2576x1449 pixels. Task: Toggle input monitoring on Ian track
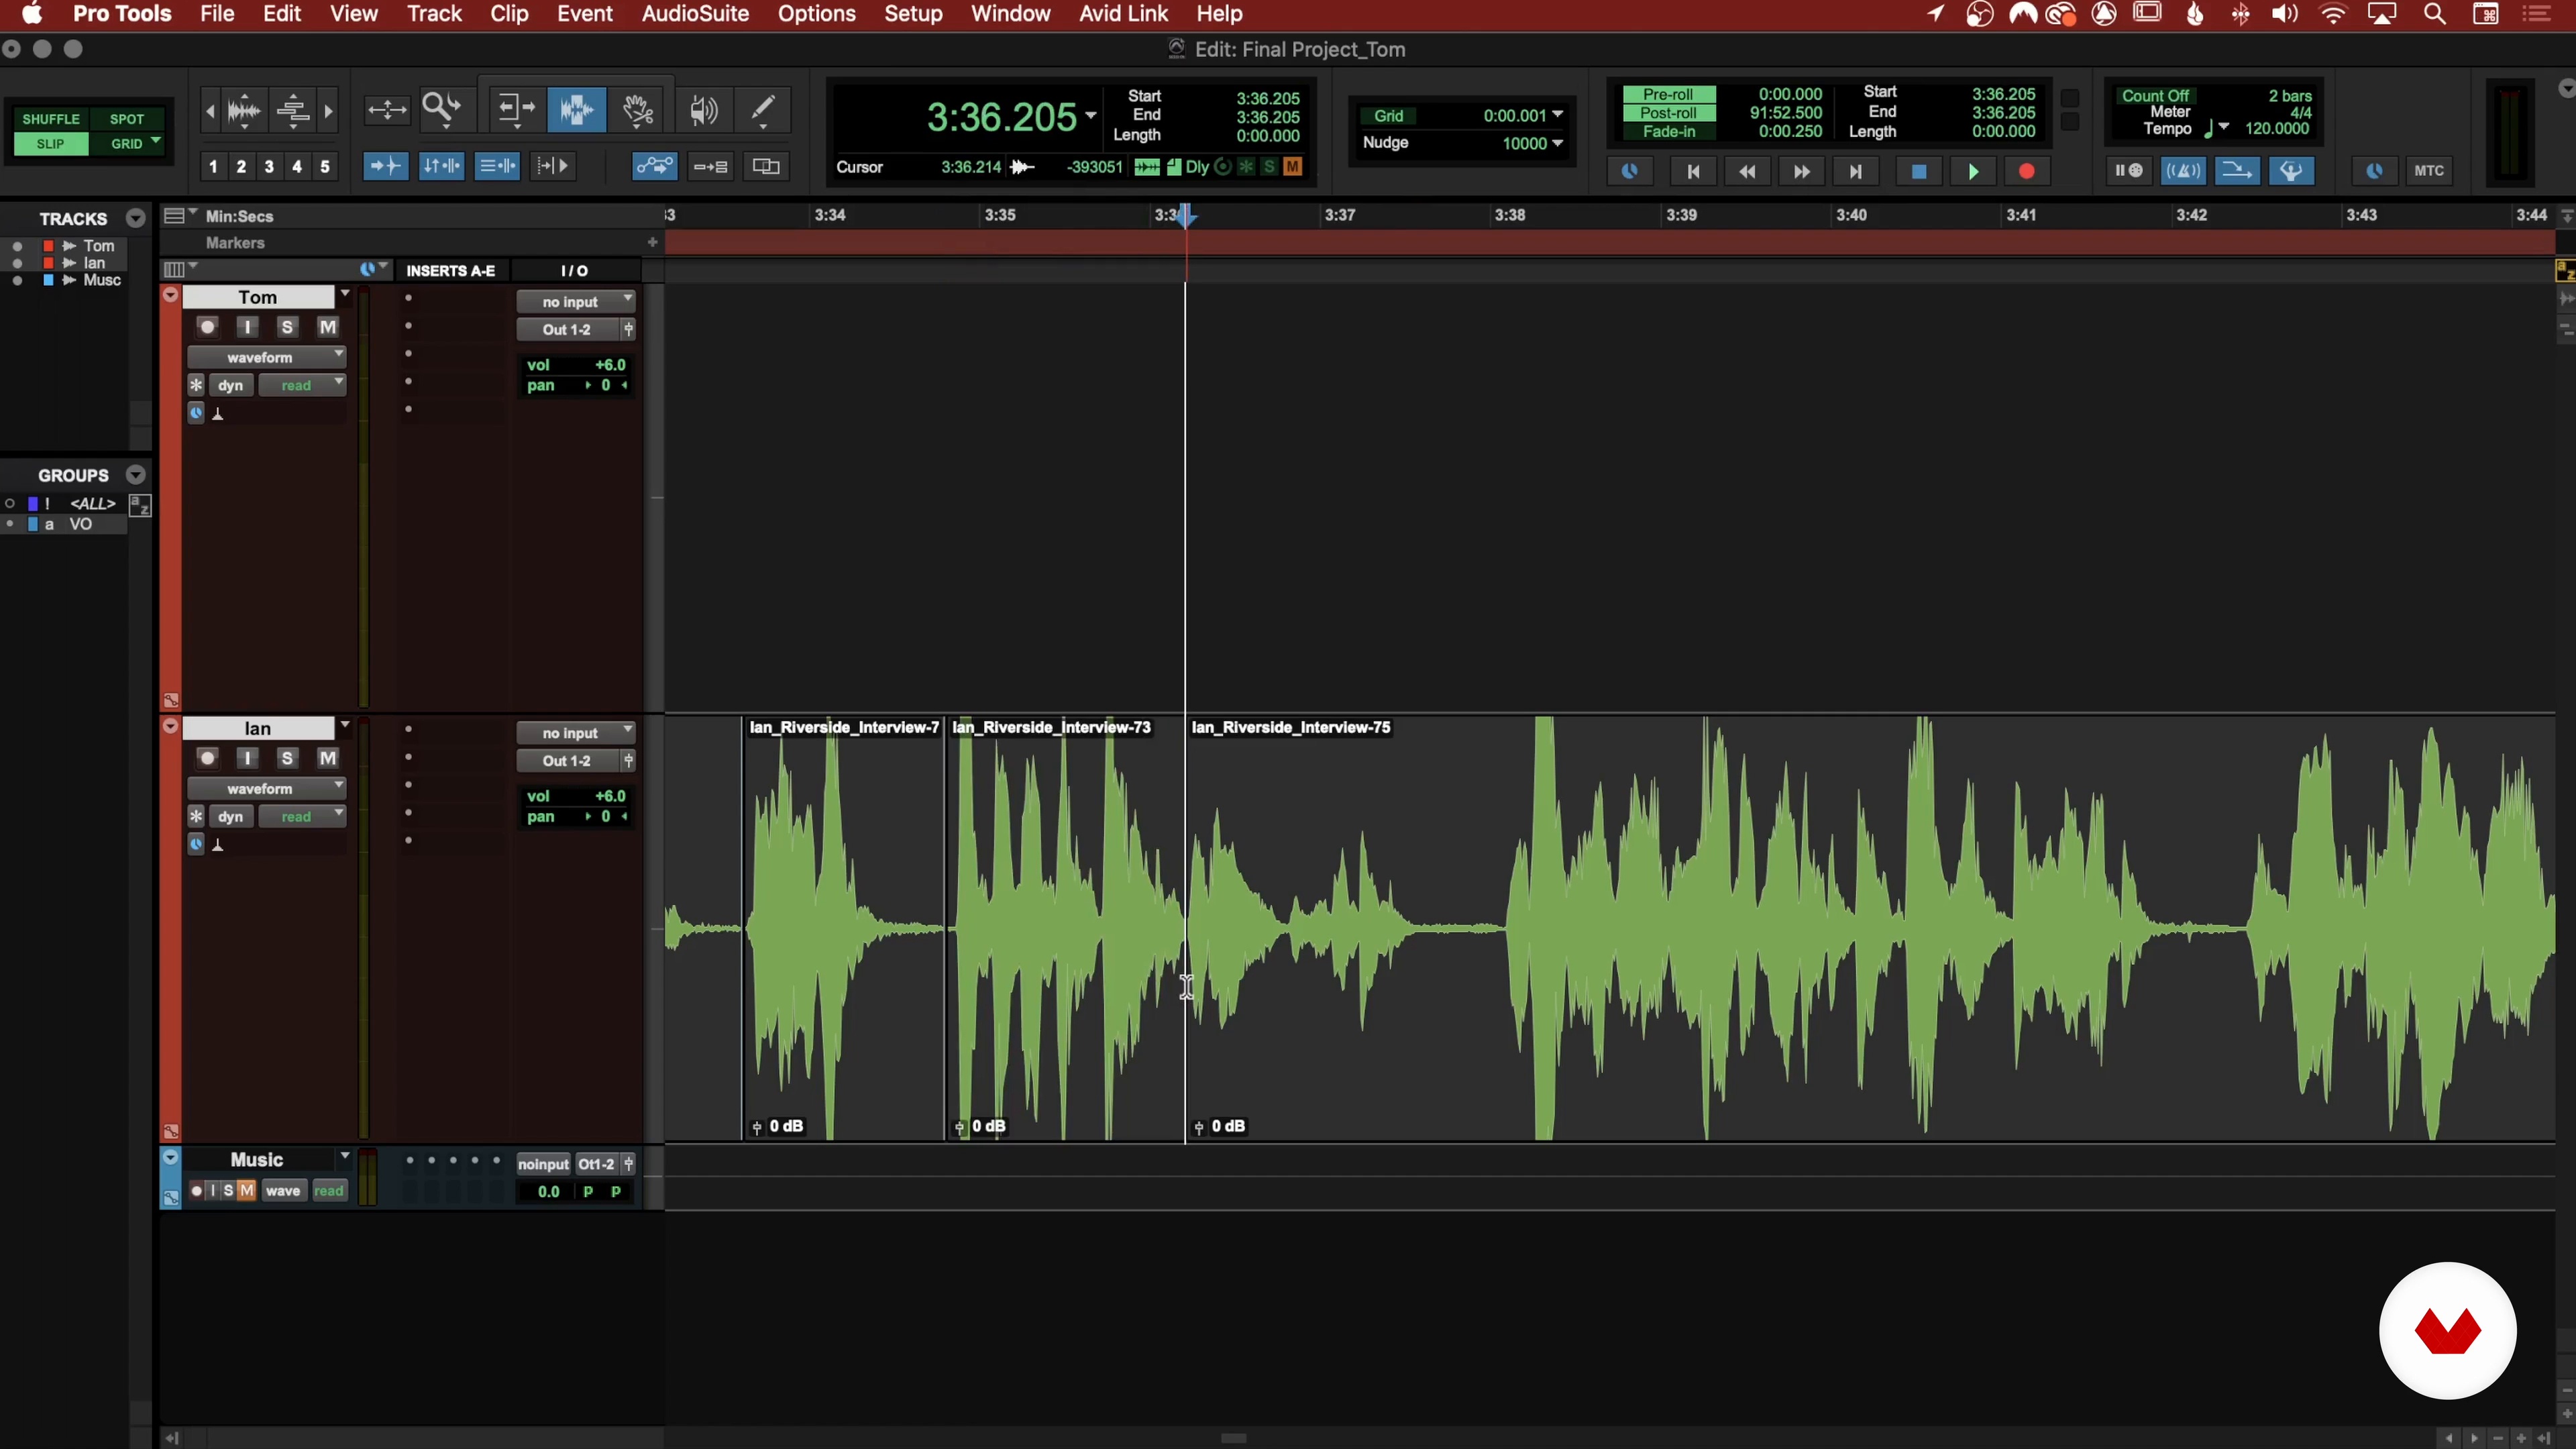pos(247,758)
